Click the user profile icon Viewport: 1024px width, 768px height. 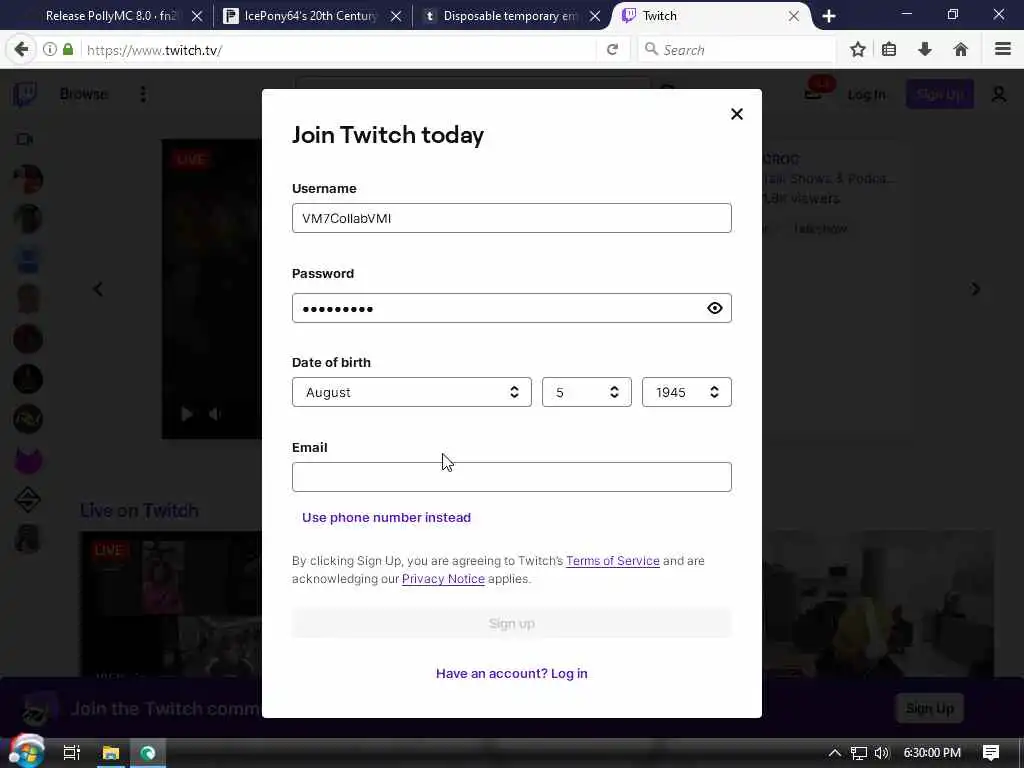[999, 95]
